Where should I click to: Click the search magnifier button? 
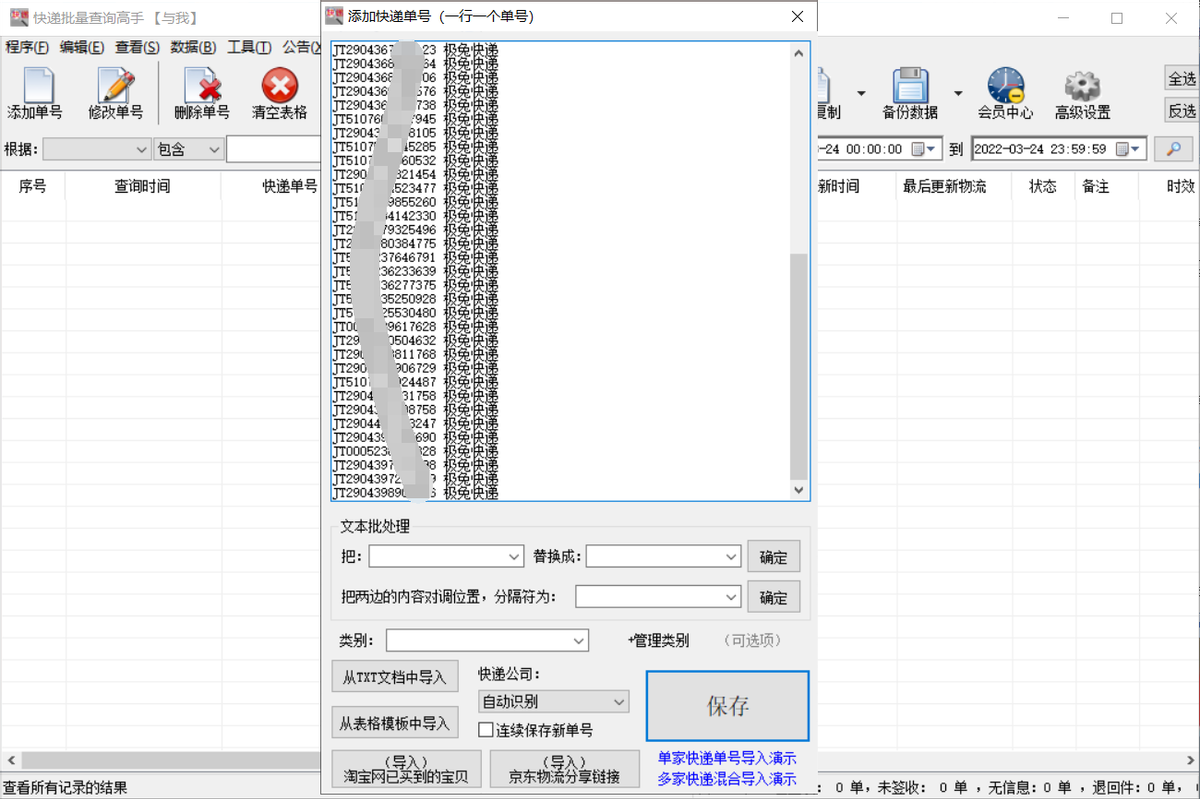[x=1174, y=149]
